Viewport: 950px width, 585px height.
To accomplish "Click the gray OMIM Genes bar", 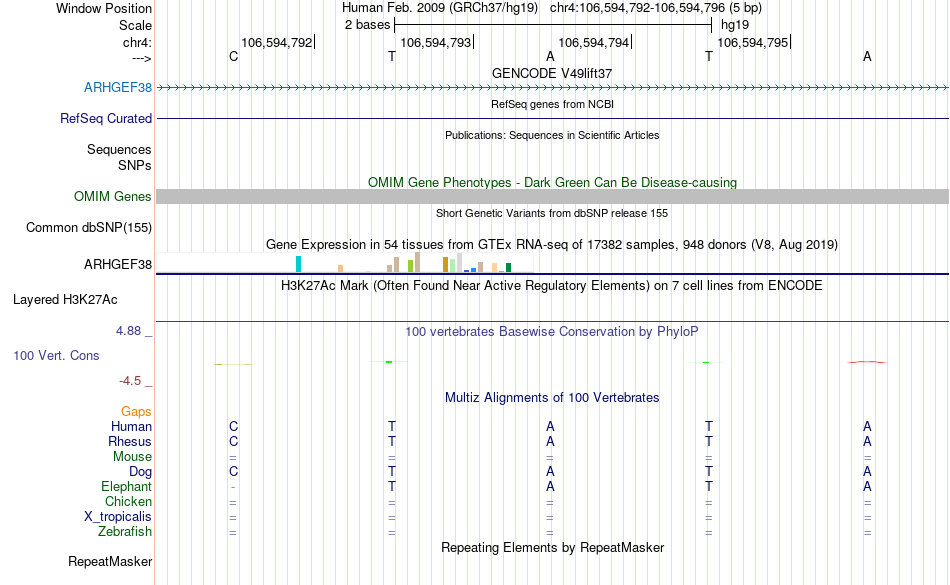I will [x=552, y=196].
